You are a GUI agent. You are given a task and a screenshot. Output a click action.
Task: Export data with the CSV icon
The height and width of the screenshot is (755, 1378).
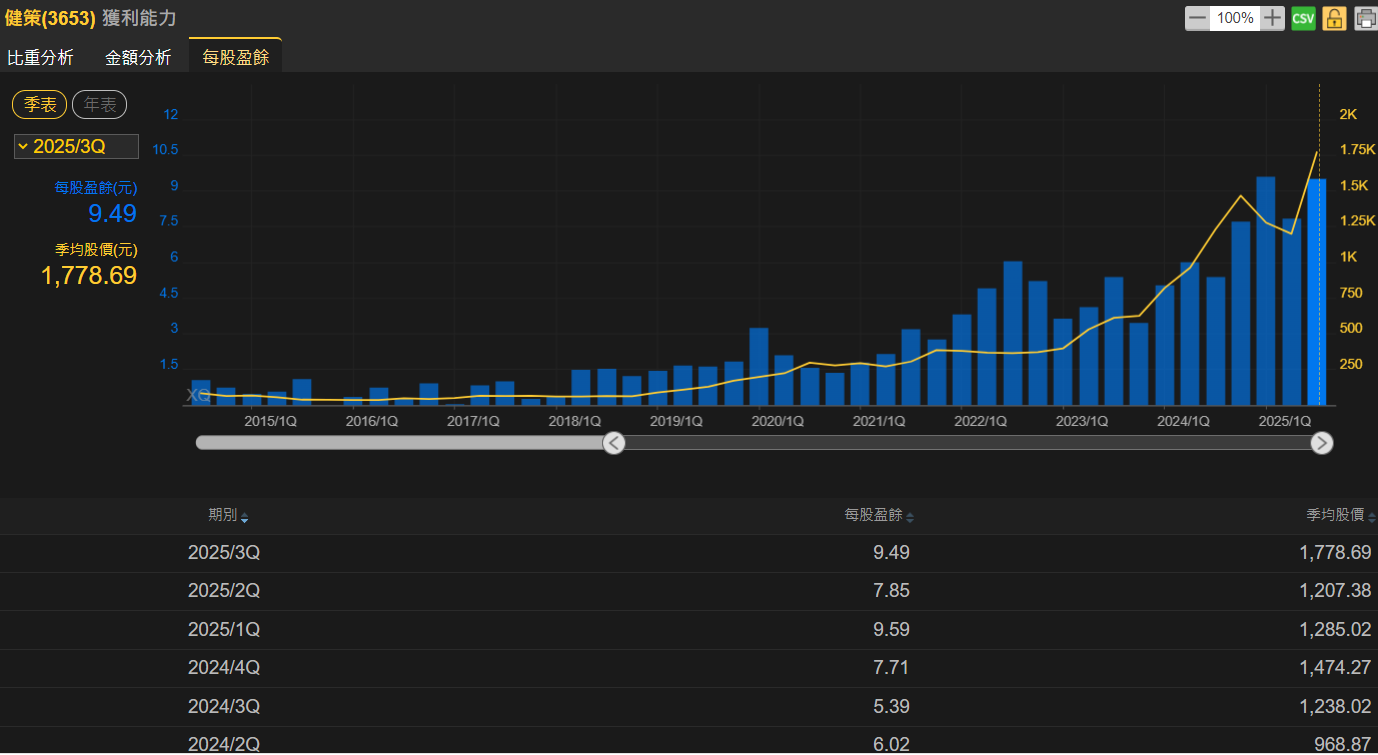click(1303, 18)
